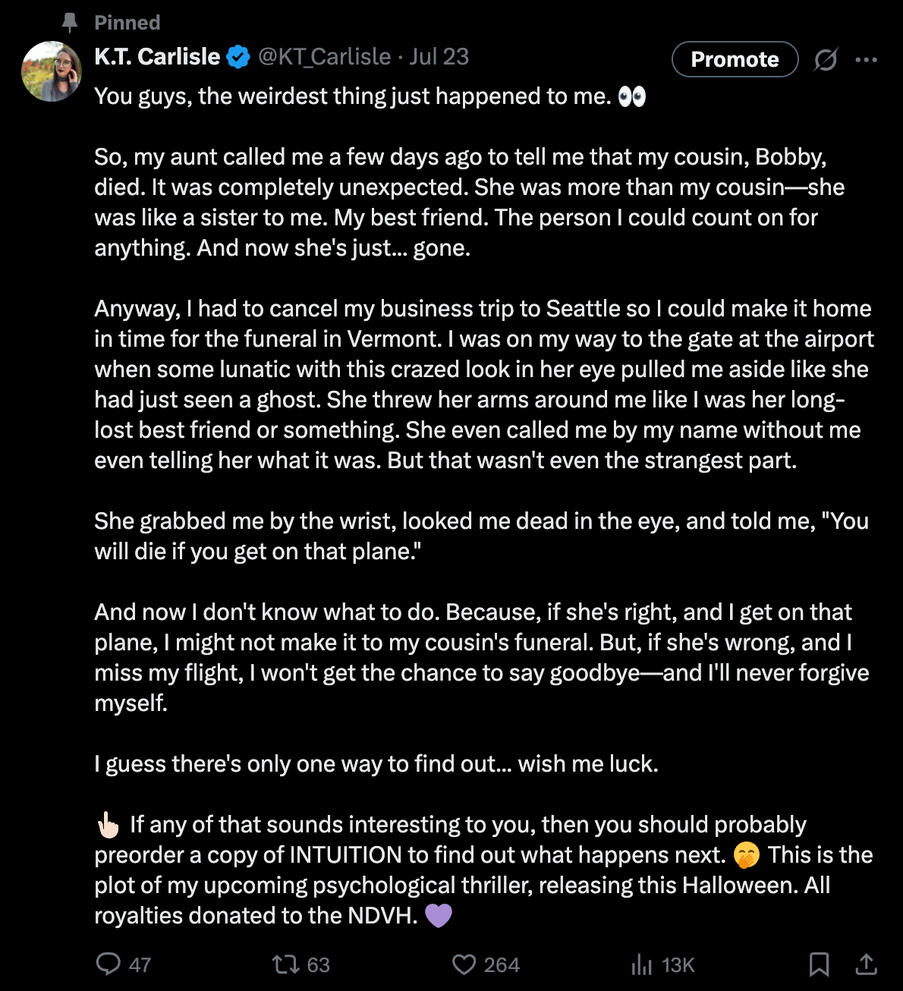Click the 63 reposts count
The width and height of the screenshot is (903, 991).
[x=318, y=964]
